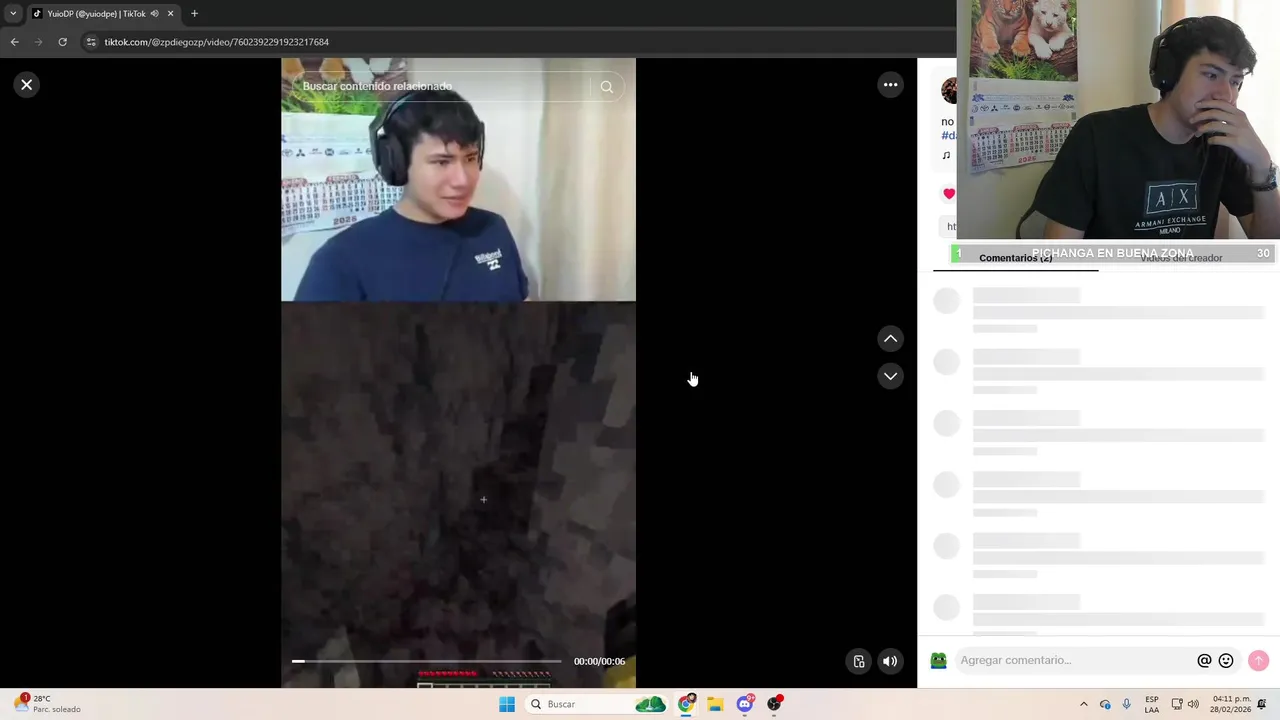Image resolution: width=1280 pixels, height=720 pixels.
Task: Expand the tab search dropdown arrow
Action: (13, 14)
